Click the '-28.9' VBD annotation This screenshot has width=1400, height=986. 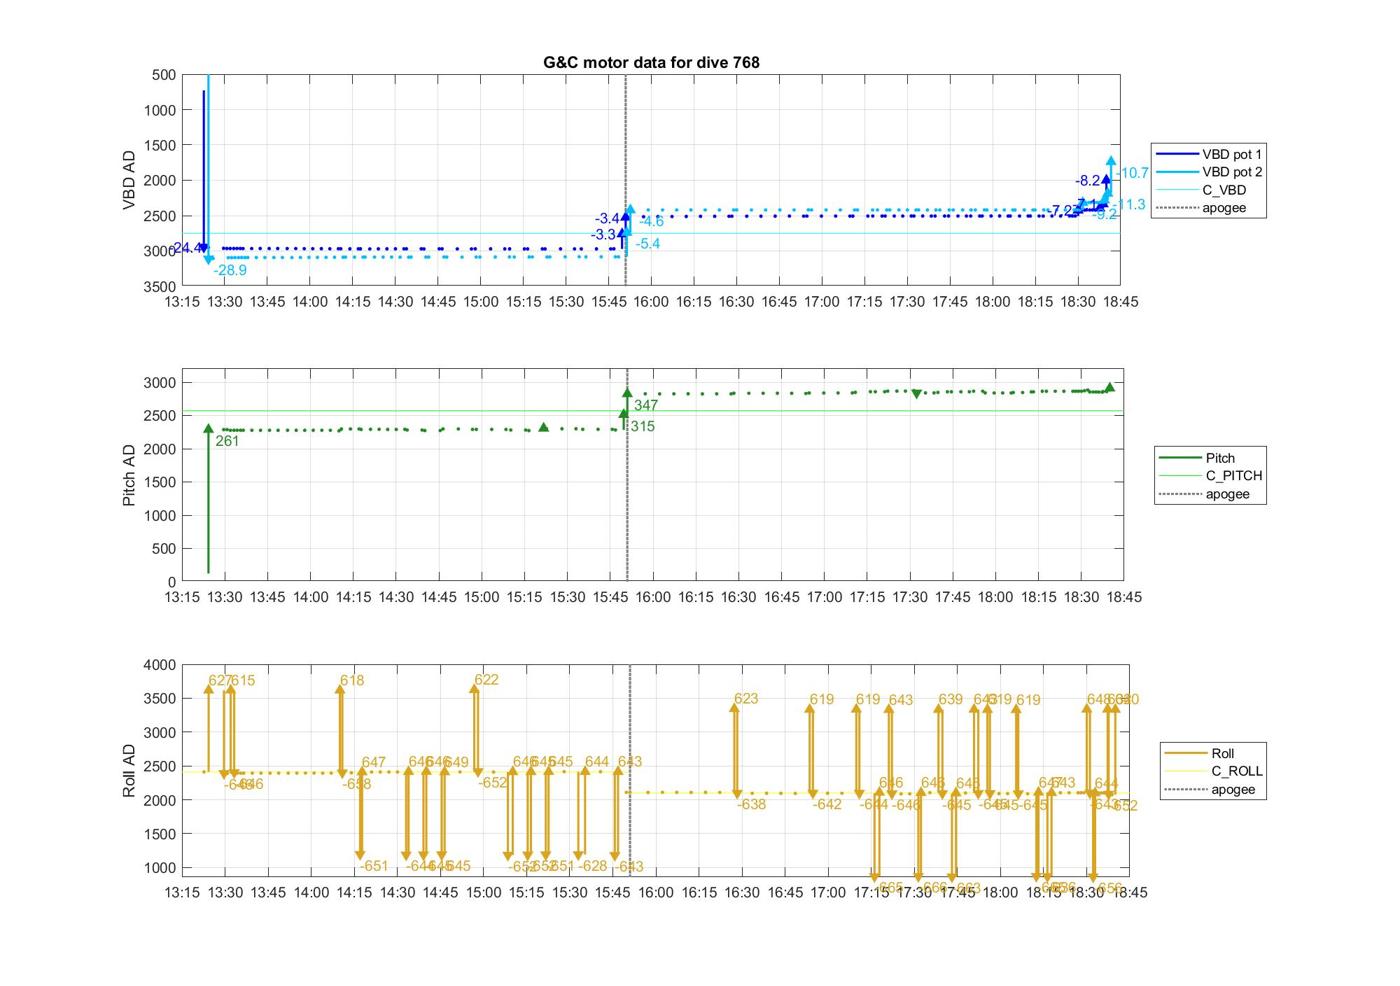230,270
